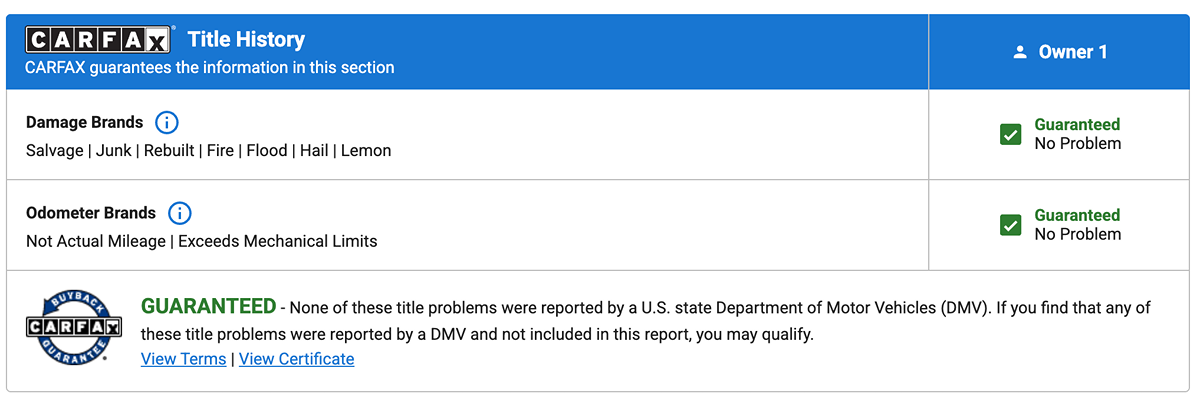Click the Exceeds Mechanical Limits text
This screenshot has height=407, width=1200.
pyautogui.click(x=278, y=241)
